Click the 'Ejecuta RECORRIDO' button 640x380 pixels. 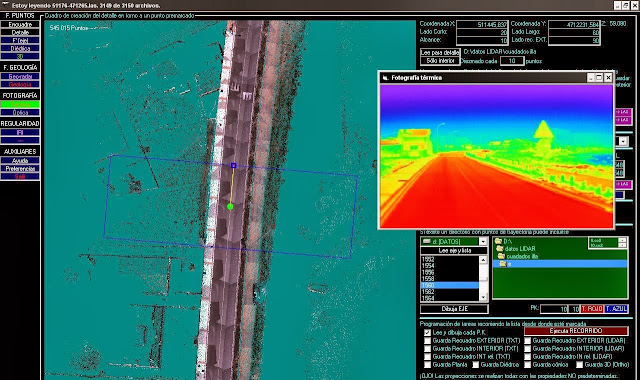pyautogui.click(x=576, y=331)
